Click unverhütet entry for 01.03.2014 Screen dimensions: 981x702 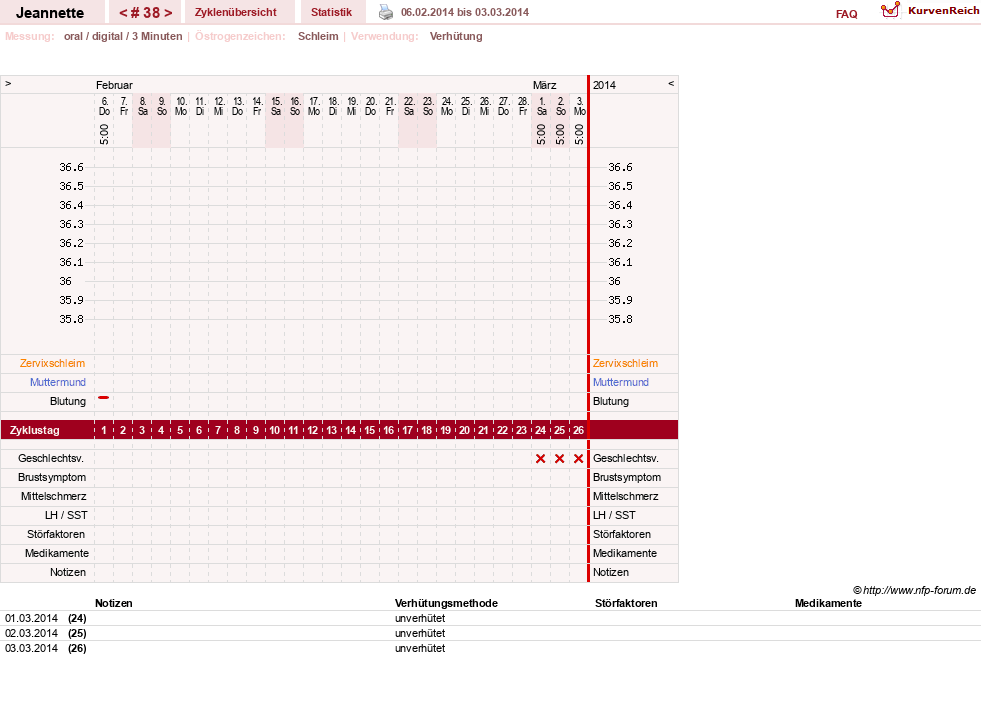click(x=420, y=618)
